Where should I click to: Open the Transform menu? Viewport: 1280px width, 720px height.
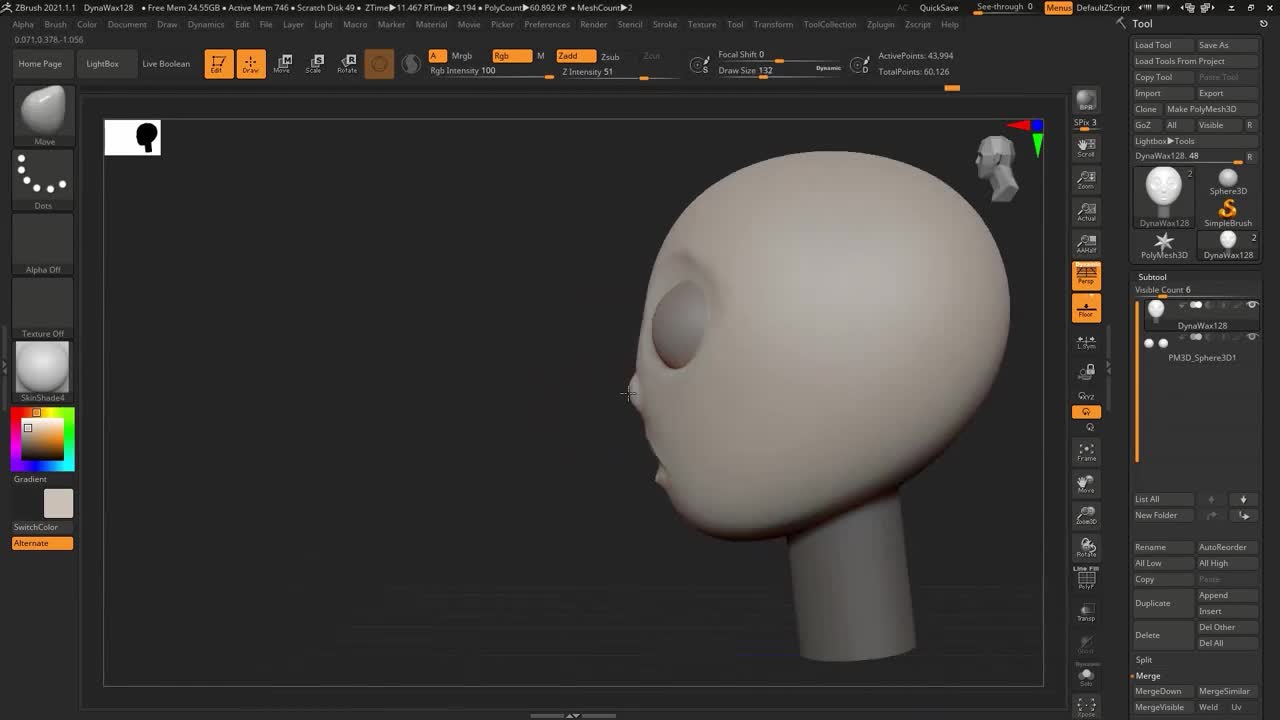[x=773, y=24]
